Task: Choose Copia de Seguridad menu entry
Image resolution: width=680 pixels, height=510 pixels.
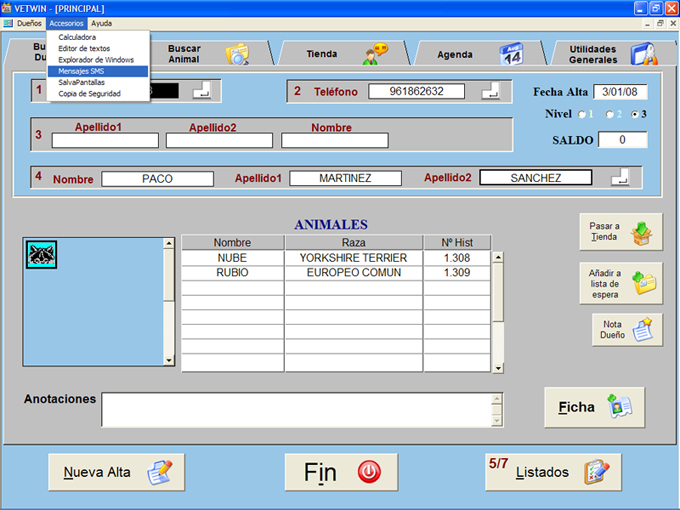Action: coord(98,94)
